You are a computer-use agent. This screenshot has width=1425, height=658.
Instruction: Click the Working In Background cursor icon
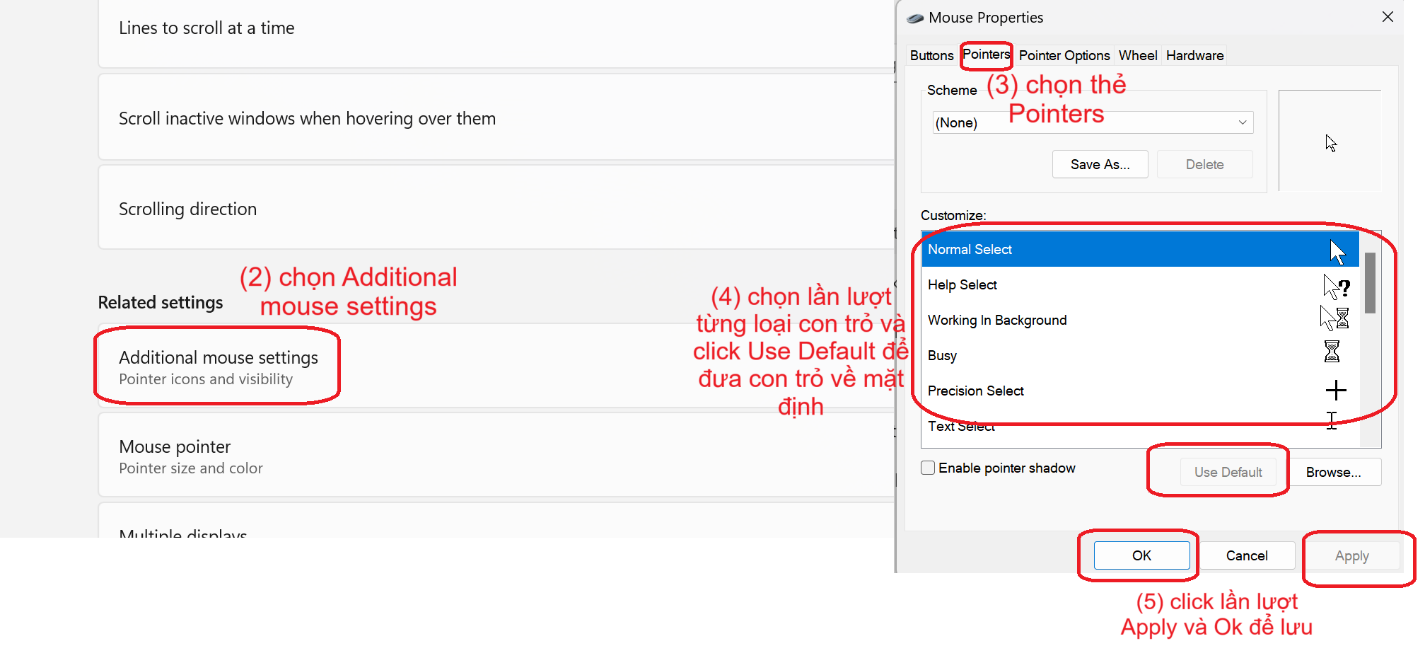pos(1335,319)
